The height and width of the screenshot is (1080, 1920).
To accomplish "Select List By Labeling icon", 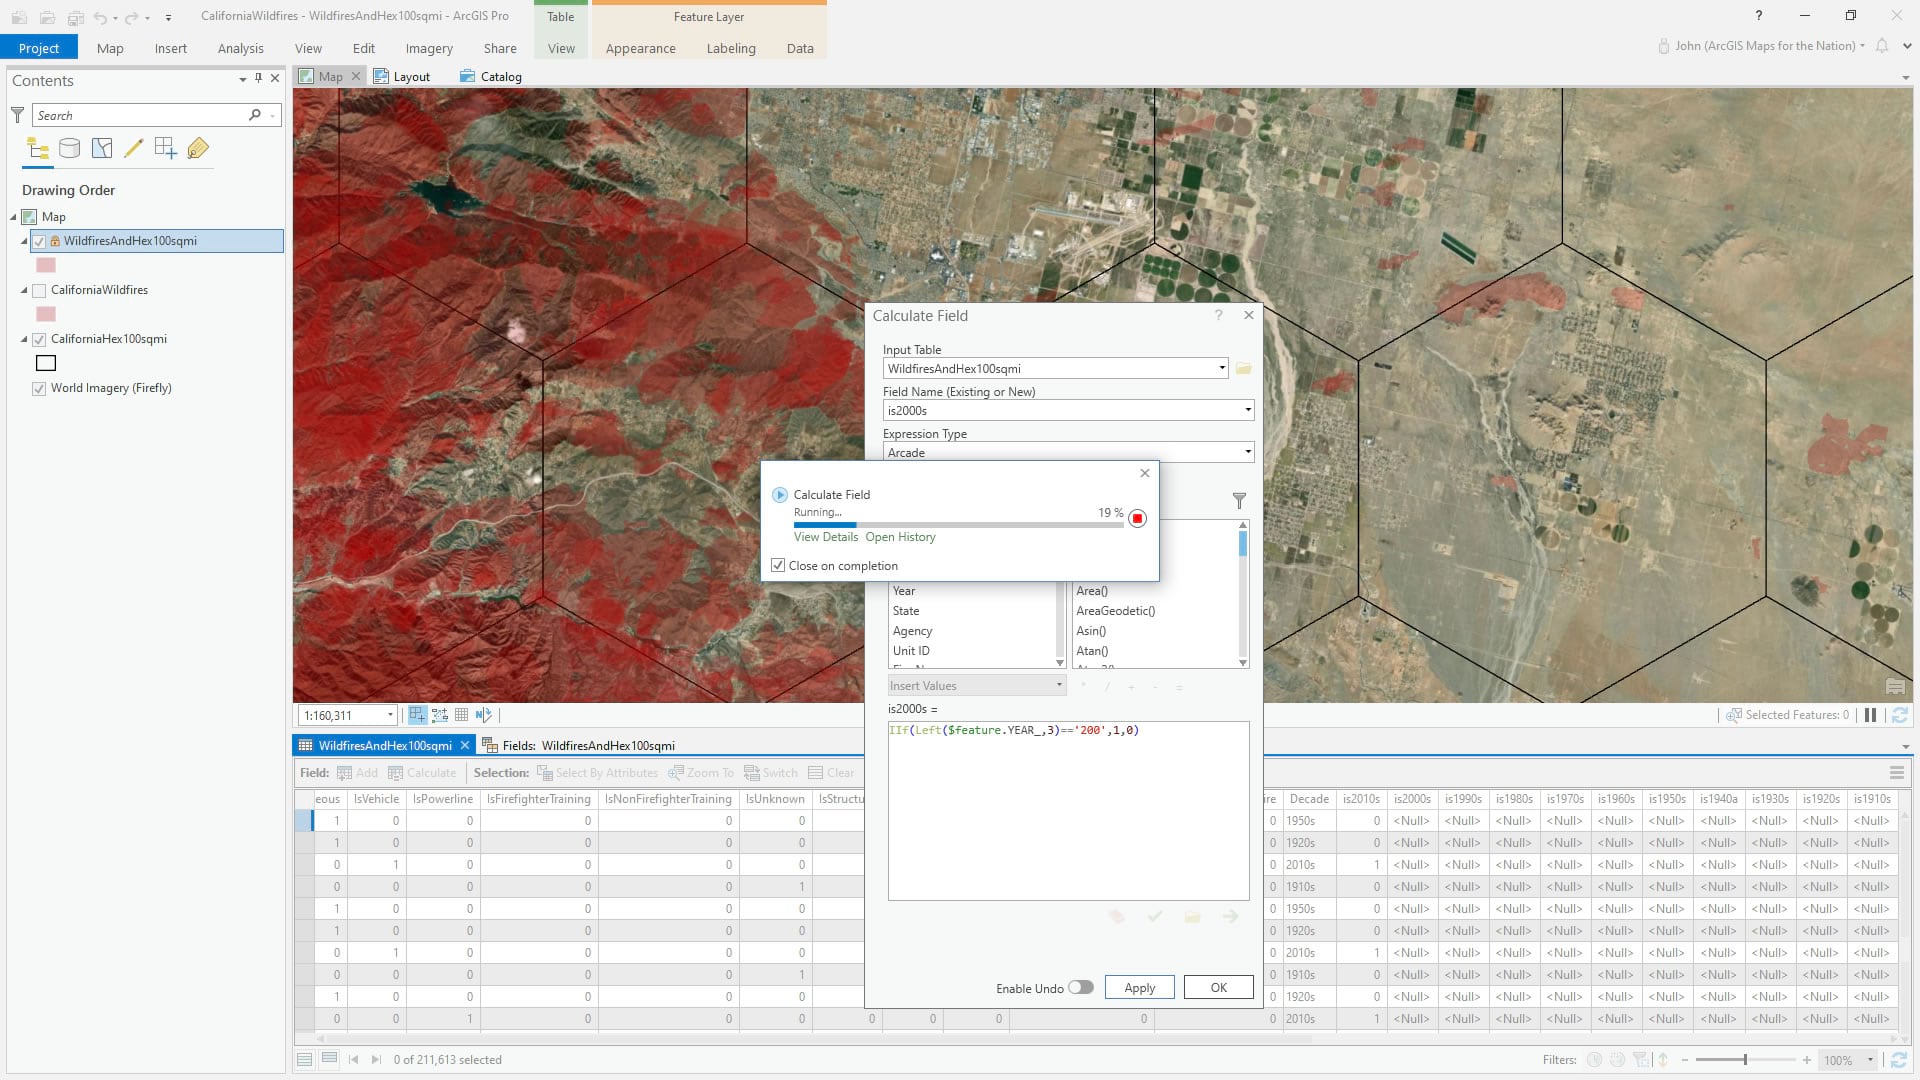I will click(198, 149).
